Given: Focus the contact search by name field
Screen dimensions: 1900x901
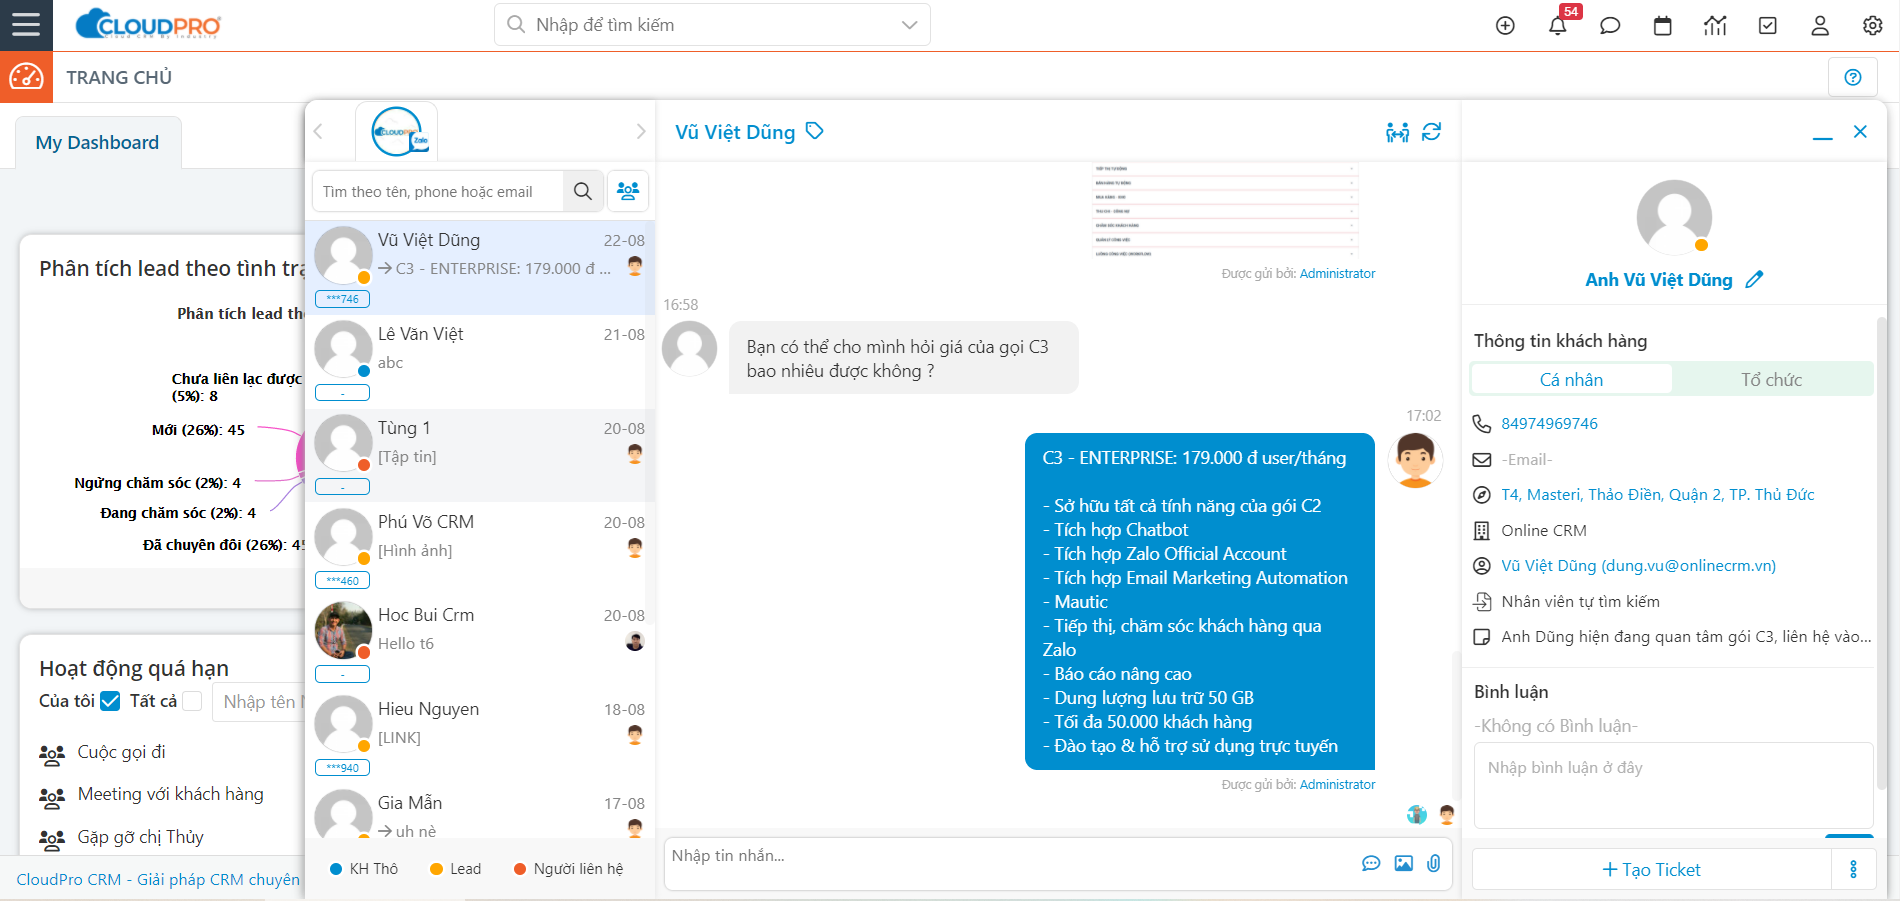Looking at the screenshot, I should pos(438,191).
